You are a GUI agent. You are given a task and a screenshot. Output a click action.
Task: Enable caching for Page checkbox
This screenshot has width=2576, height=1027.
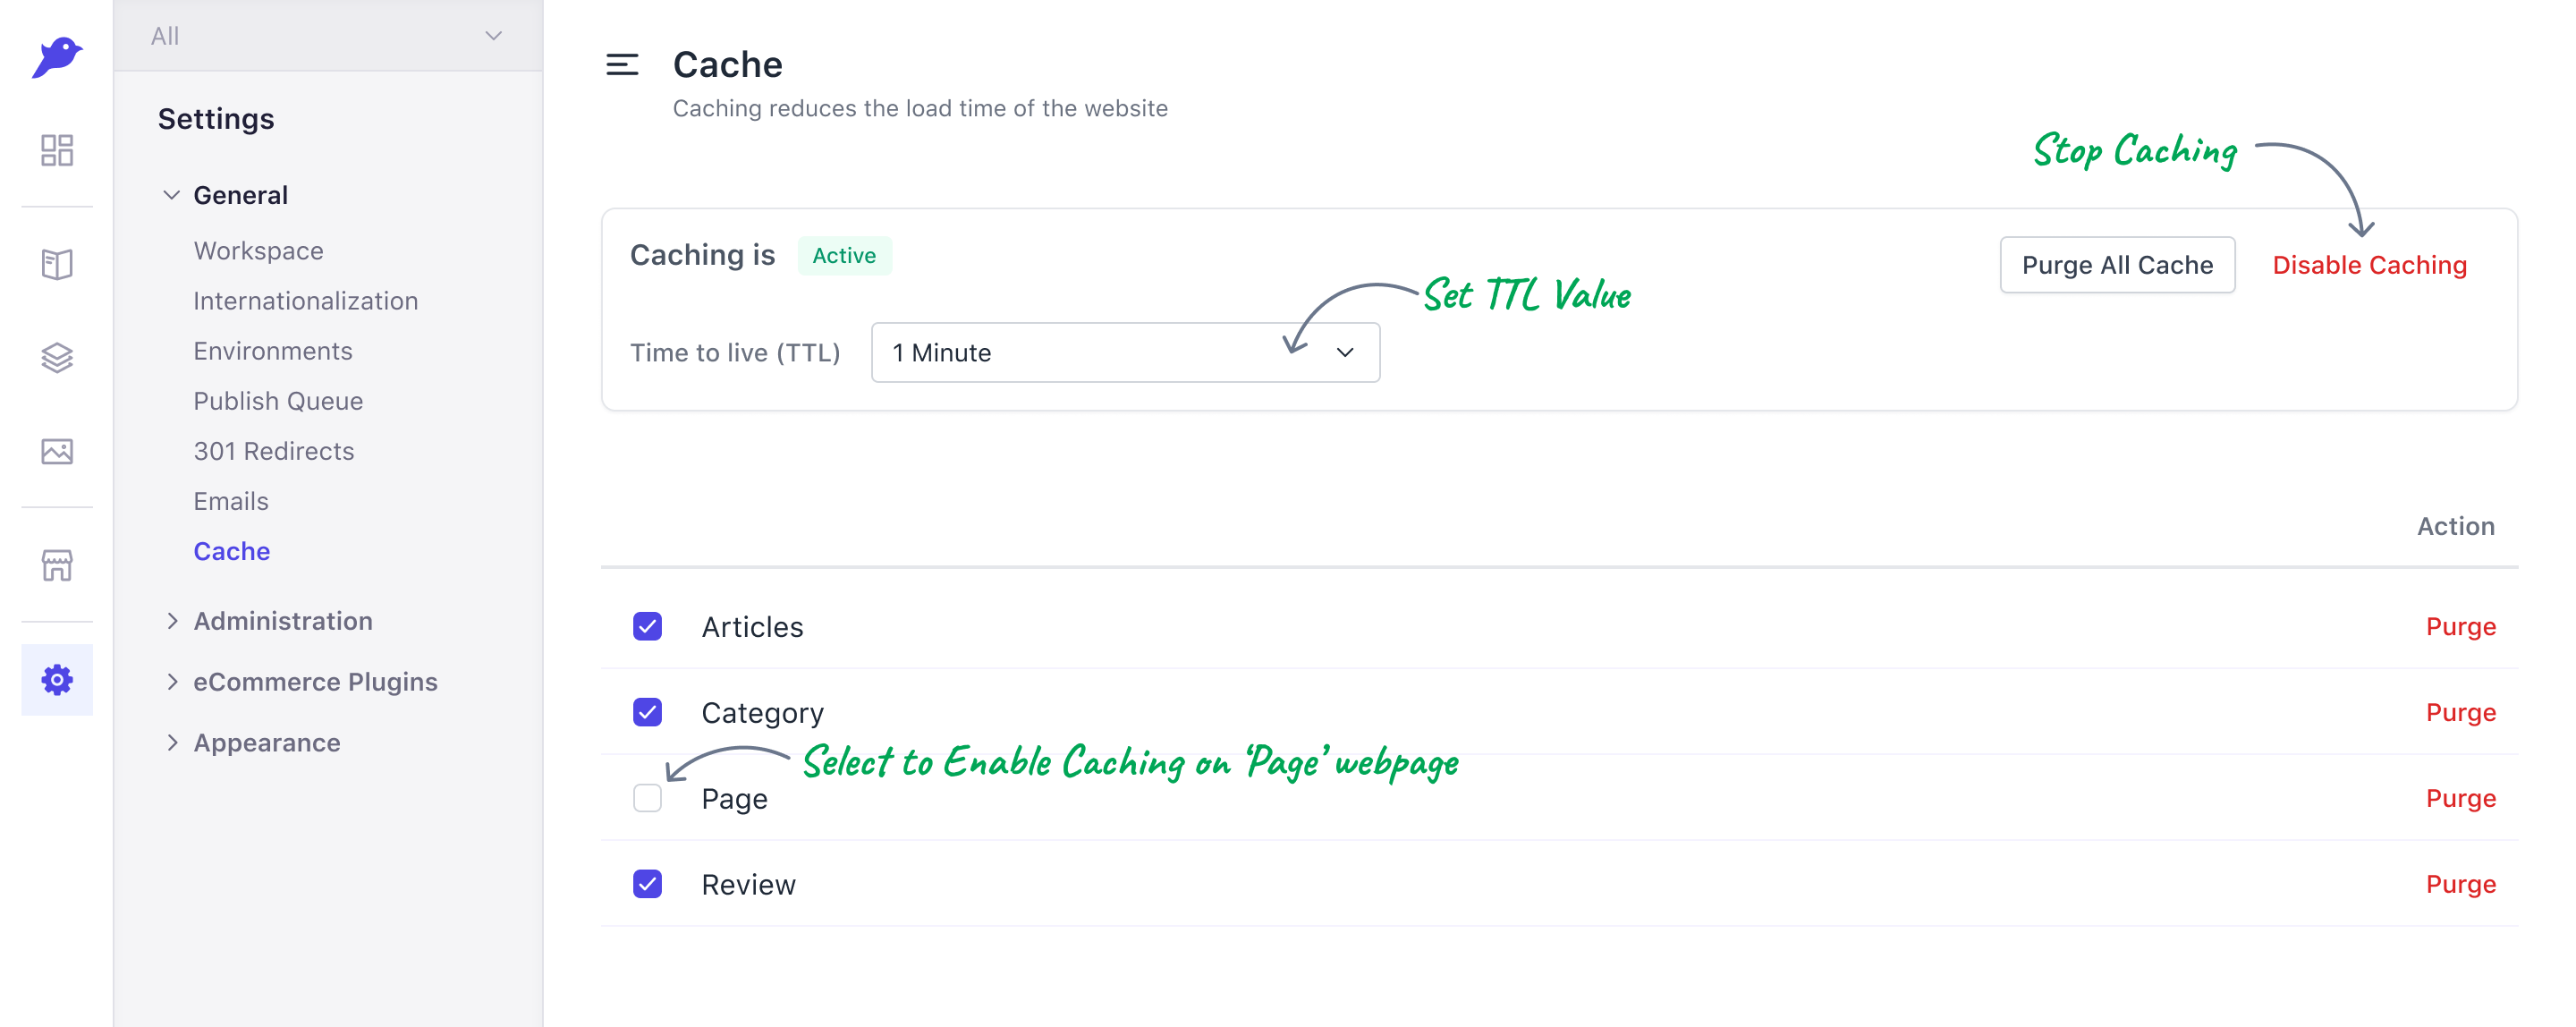click(x=647, y=798)
